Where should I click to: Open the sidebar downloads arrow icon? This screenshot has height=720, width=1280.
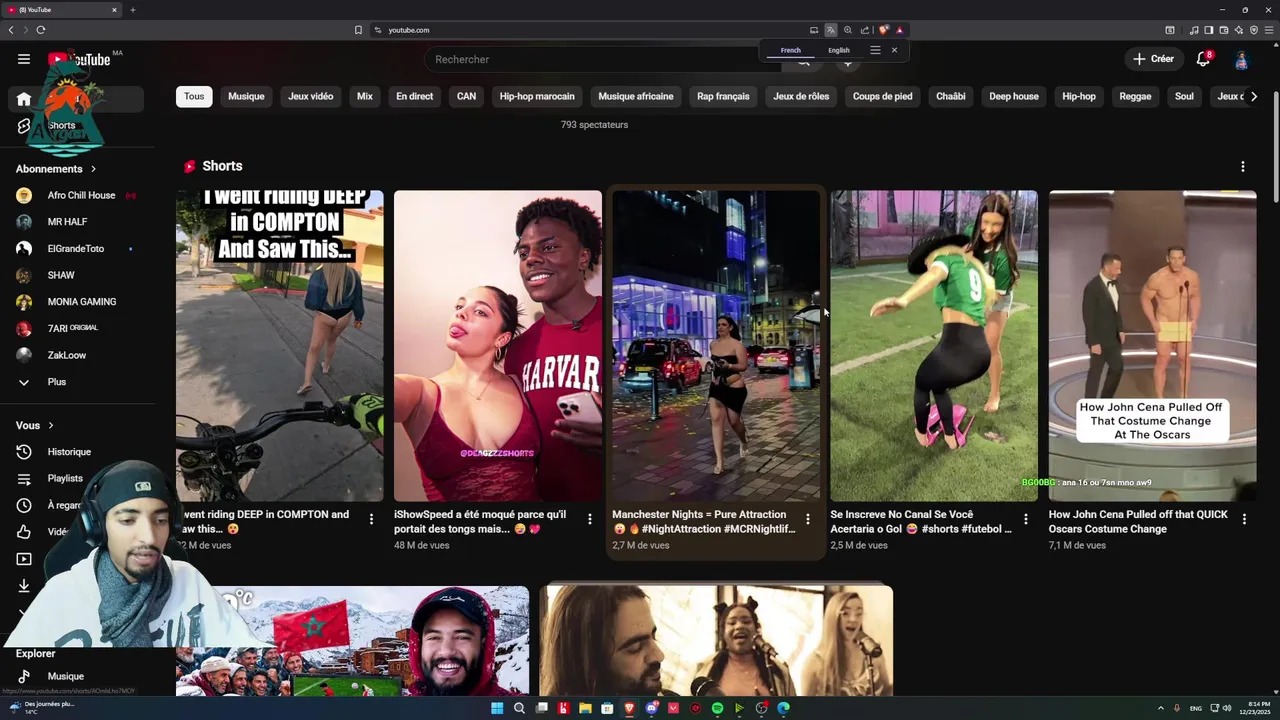(24, 586)
